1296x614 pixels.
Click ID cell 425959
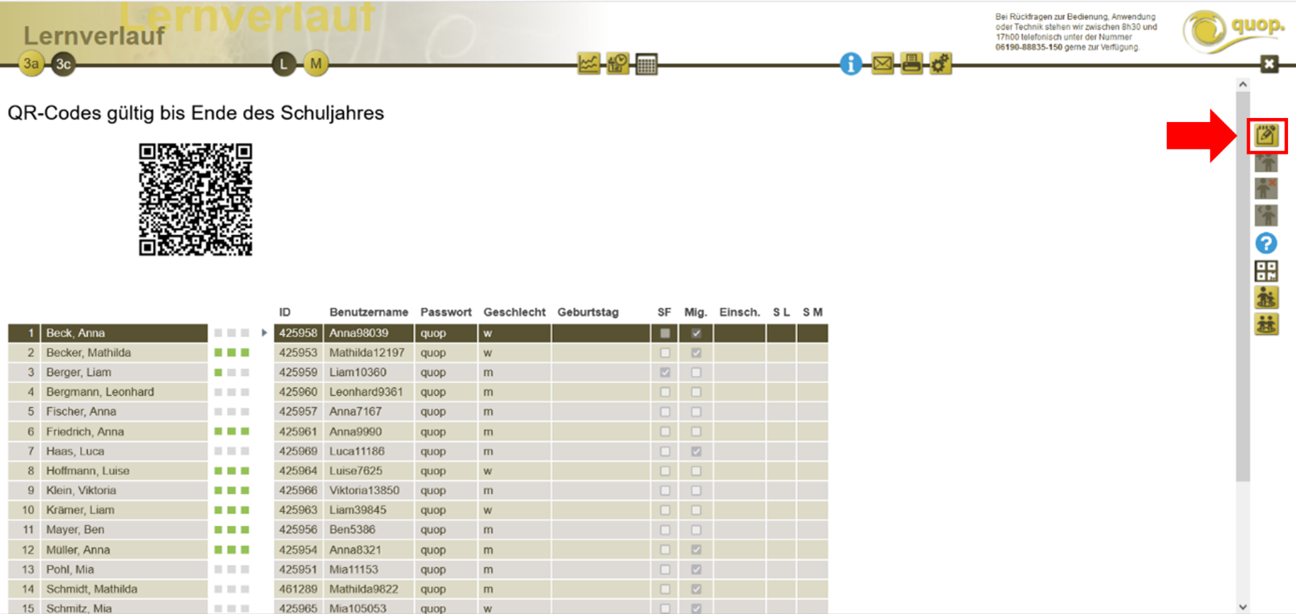[x=298, y=372]
